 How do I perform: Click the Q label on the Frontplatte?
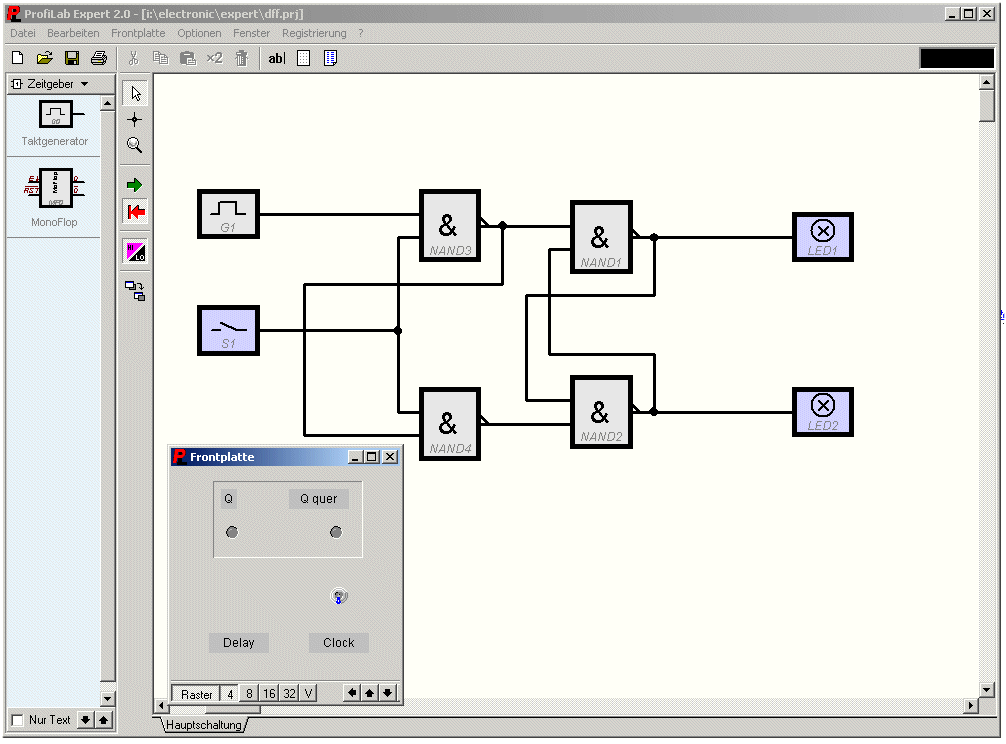[x=228, y=499]
